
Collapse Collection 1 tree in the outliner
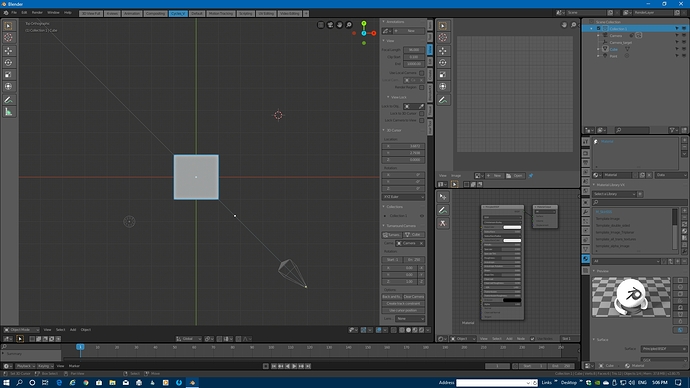591,29
